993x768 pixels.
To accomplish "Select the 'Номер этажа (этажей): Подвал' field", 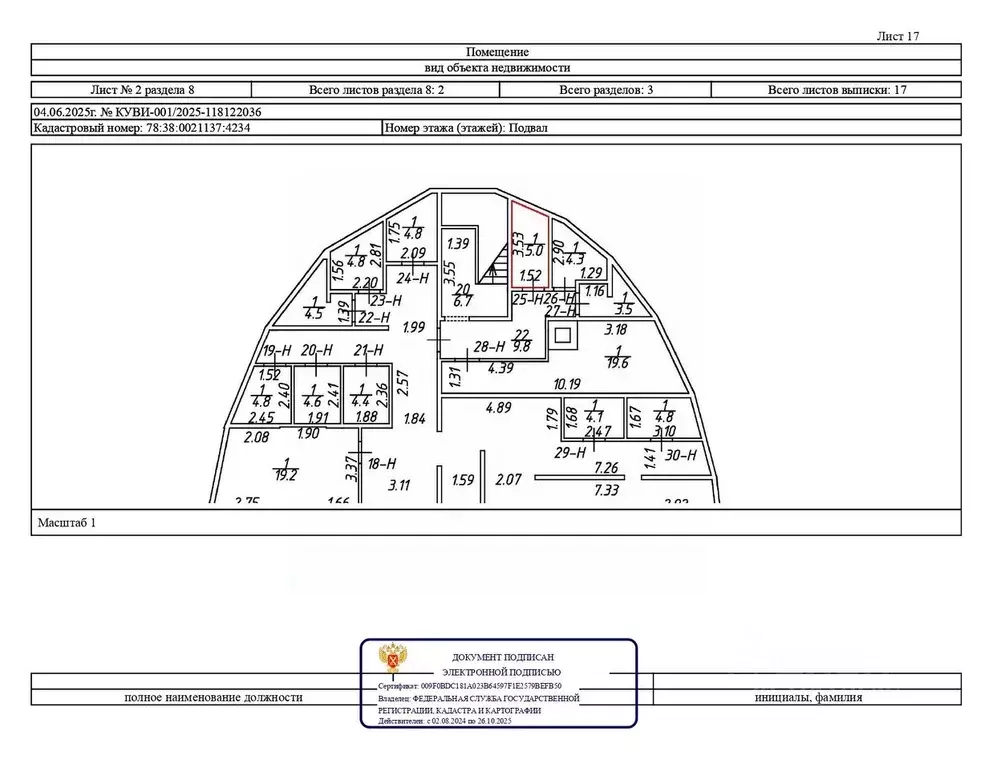I will click(x=467, y=128).
